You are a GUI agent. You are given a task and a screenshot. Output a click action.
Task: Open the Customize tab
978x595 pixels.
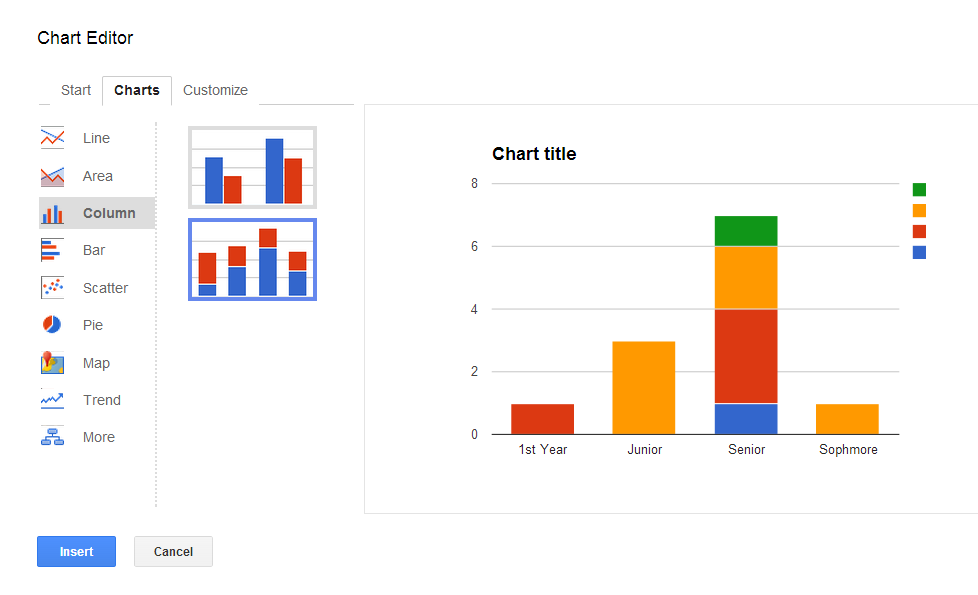point(215,90)
